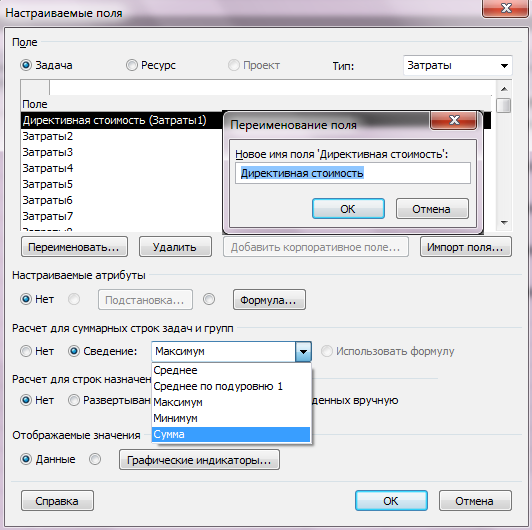Click the Удалить button

(175, 247)
